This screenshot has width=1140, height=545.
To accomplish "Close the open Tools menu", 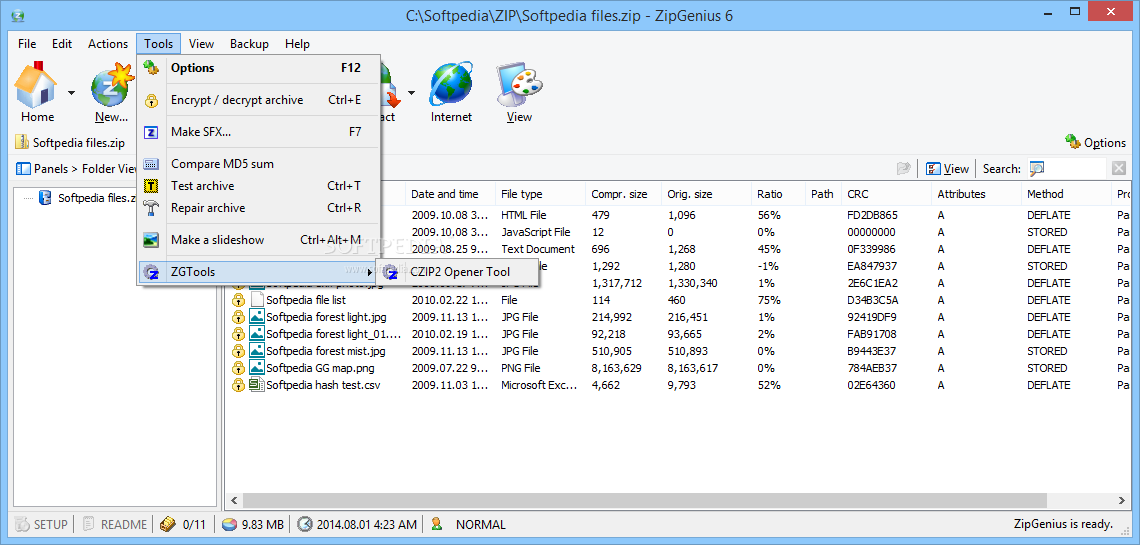I will pos(158,44).
